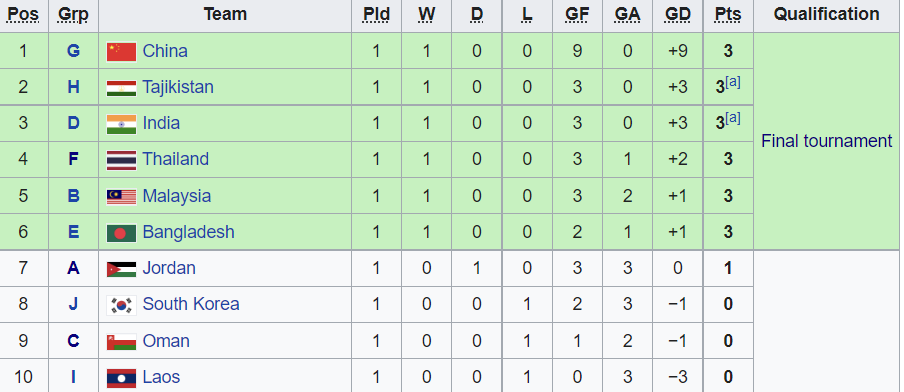Open Group J link for South Korea
904x392 pixels.
(x=73, y=304)
